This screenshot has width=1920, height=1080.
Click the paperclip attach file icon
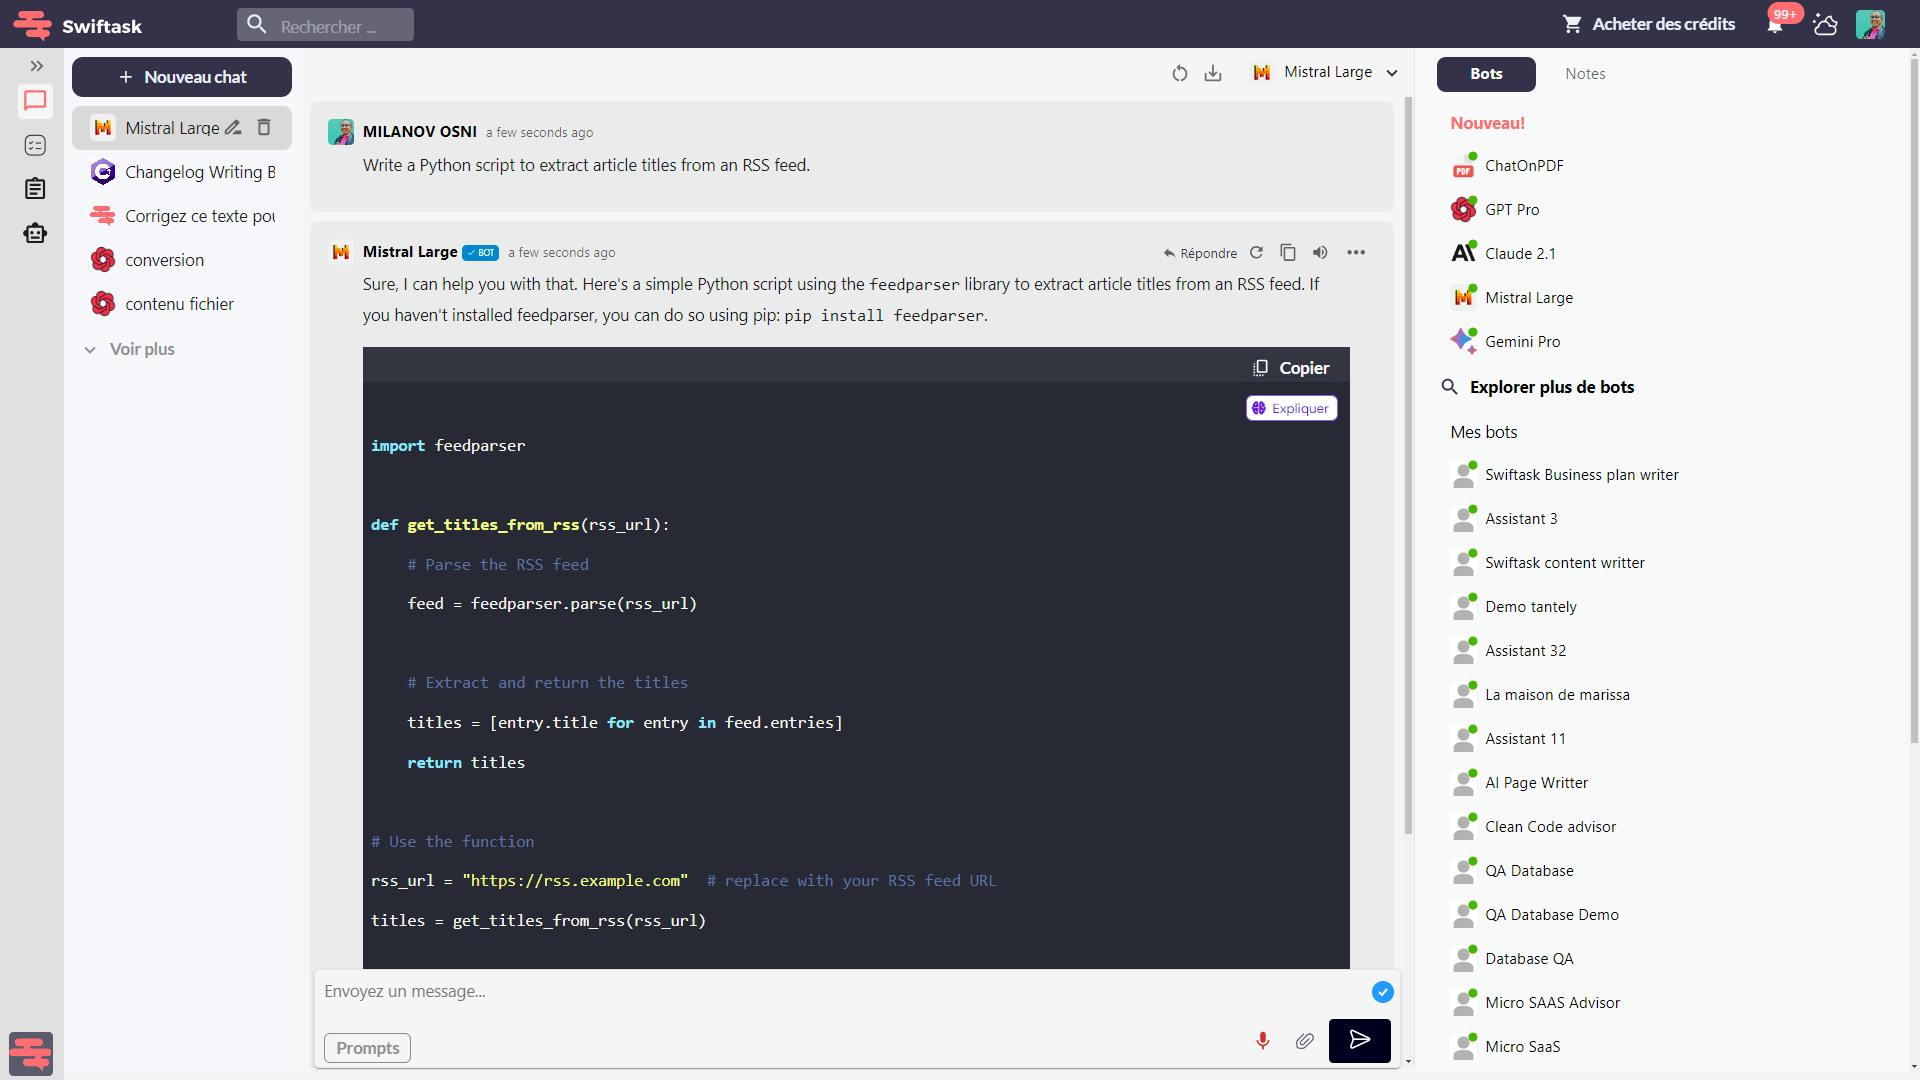(1304, 1041)
